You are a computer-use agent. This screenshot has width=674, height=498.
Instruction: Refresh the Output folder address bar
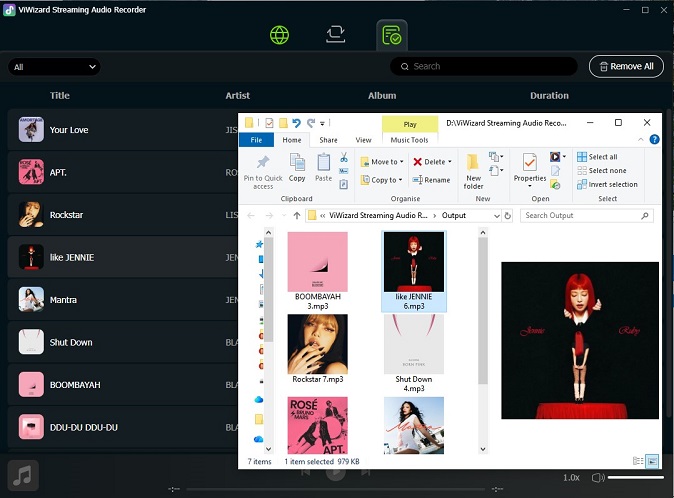pyautogui.click(x=508, y=216)
